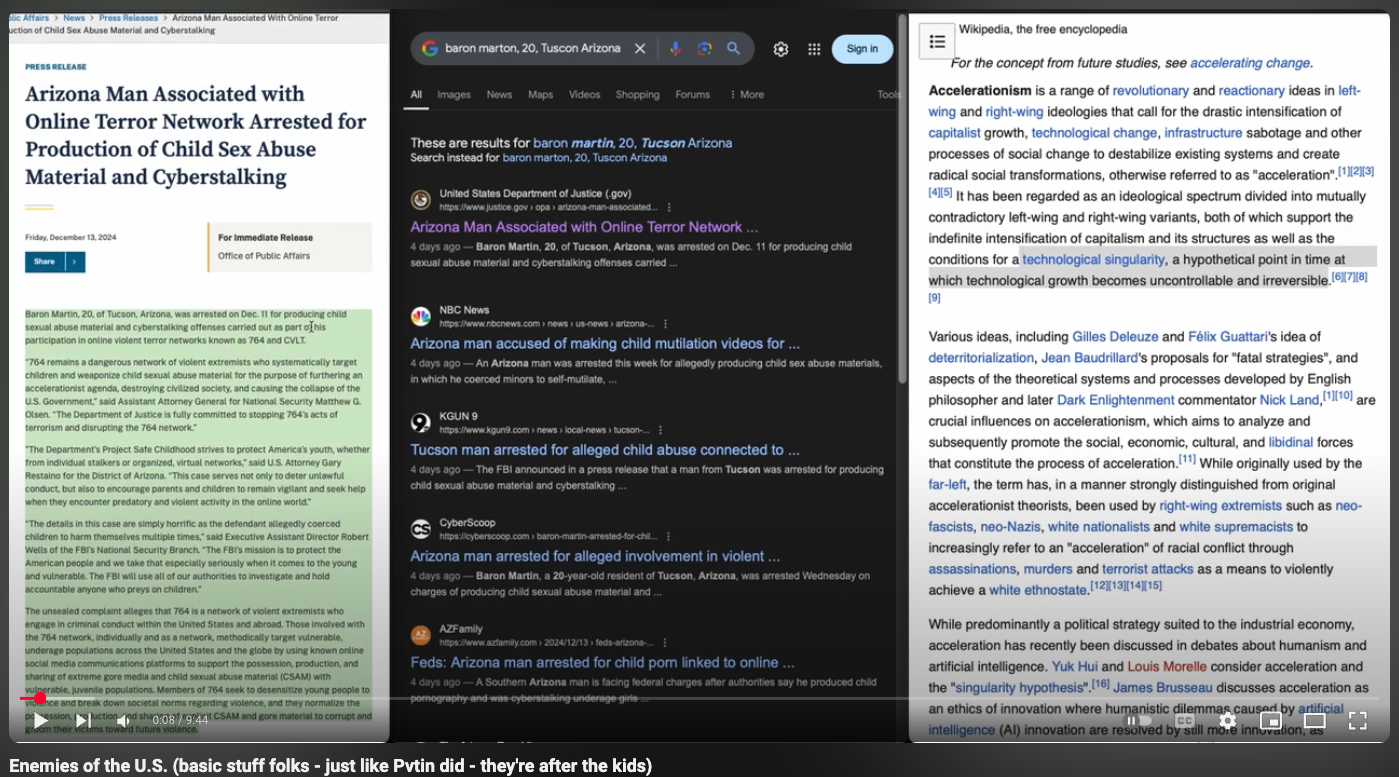1399x777 pixels.
Task: Click 'baron martin, 20, Tucson Arizona' corrected query link
Action: click(x=632, y=143)
